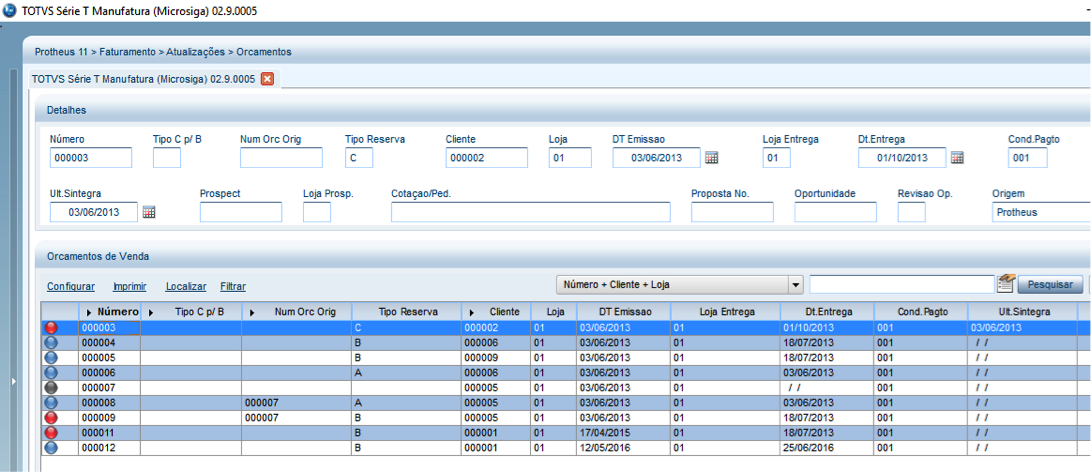
Task: Close the TOTVS Série T Manufatura tab
Action: pos(267,79)
